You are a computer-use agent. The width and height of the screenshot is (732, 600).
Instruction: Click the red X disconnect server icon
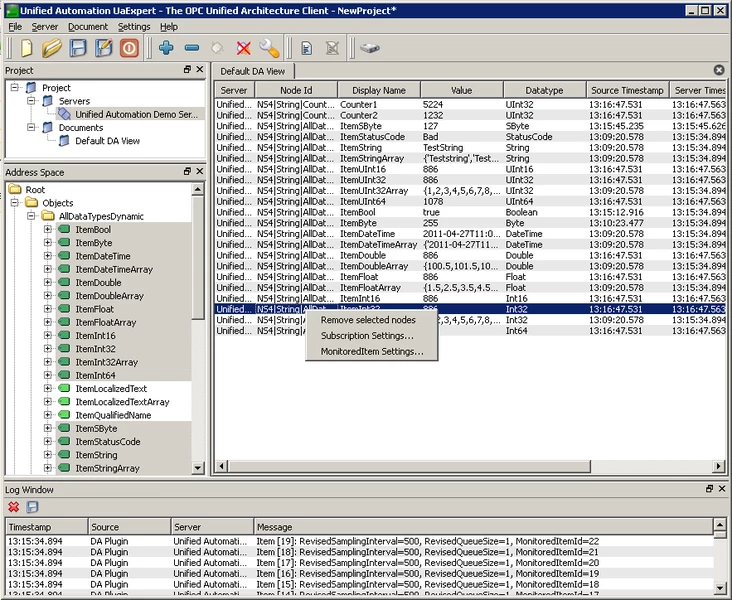click(x=243, y=48)
